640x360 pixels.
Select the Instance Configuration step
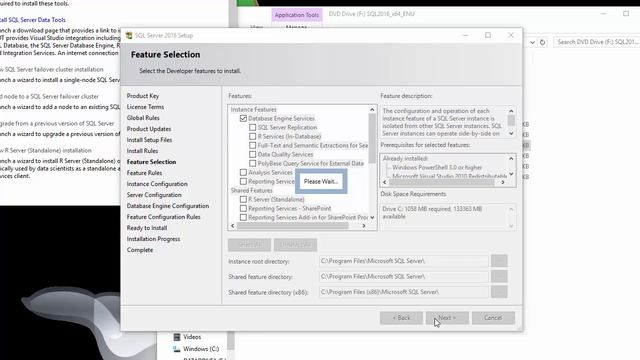pyautogui.click(x=157, y=184)
